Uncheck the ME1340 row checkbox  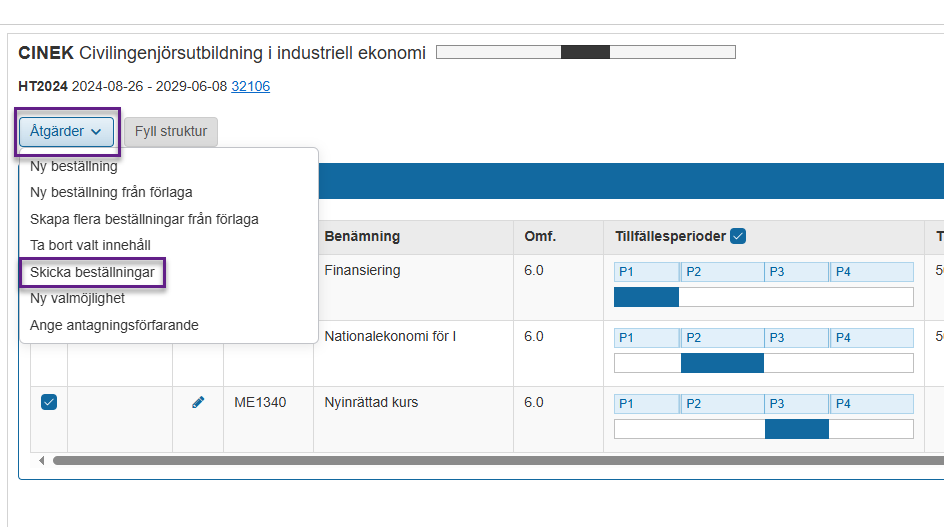49,402
